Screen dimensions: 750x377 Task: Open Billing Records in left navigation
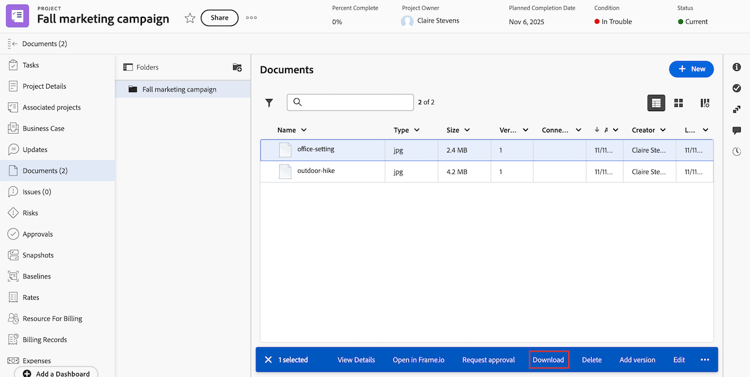(57, 339)
